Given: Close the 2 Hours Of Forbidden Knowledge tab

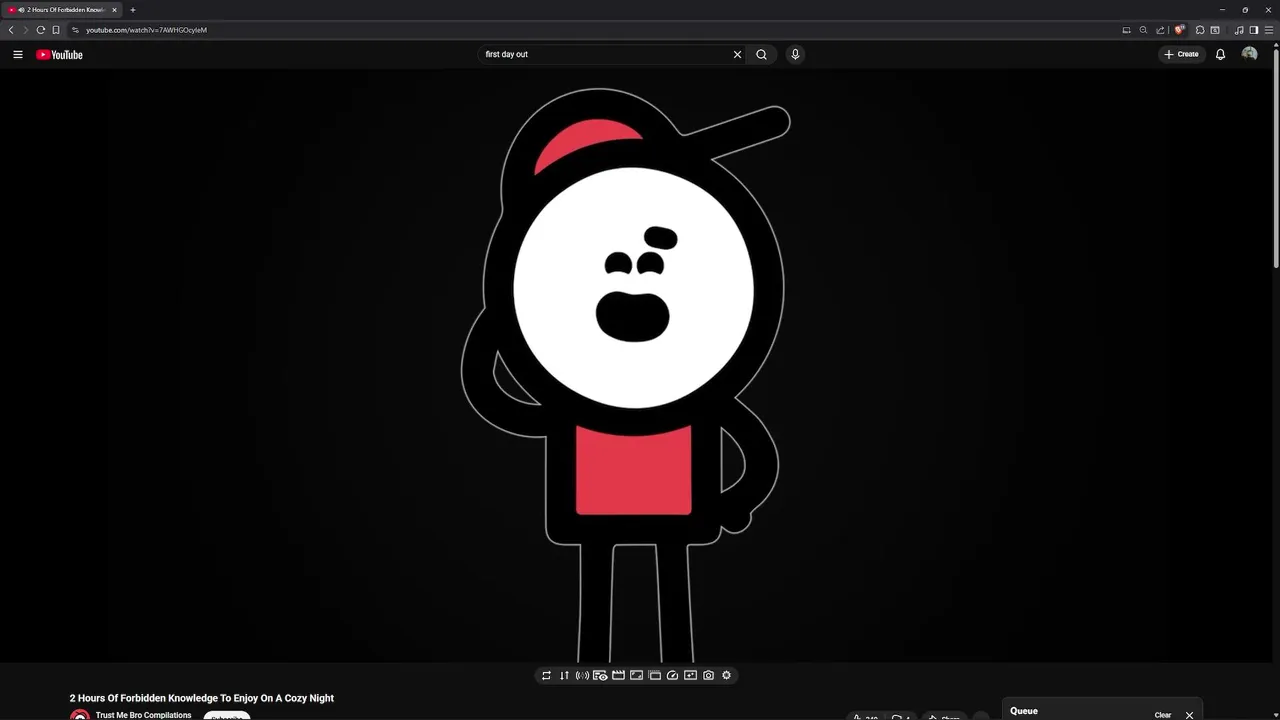Looking at the screenshot, I should [x=114, y=10].
